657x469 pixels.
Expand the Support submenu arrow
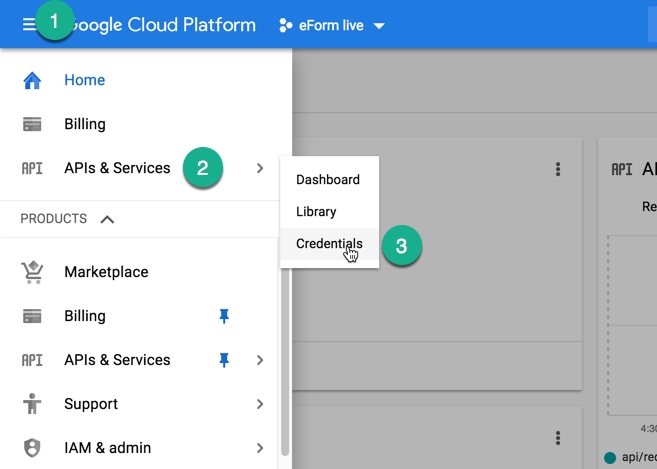[260, 404]
